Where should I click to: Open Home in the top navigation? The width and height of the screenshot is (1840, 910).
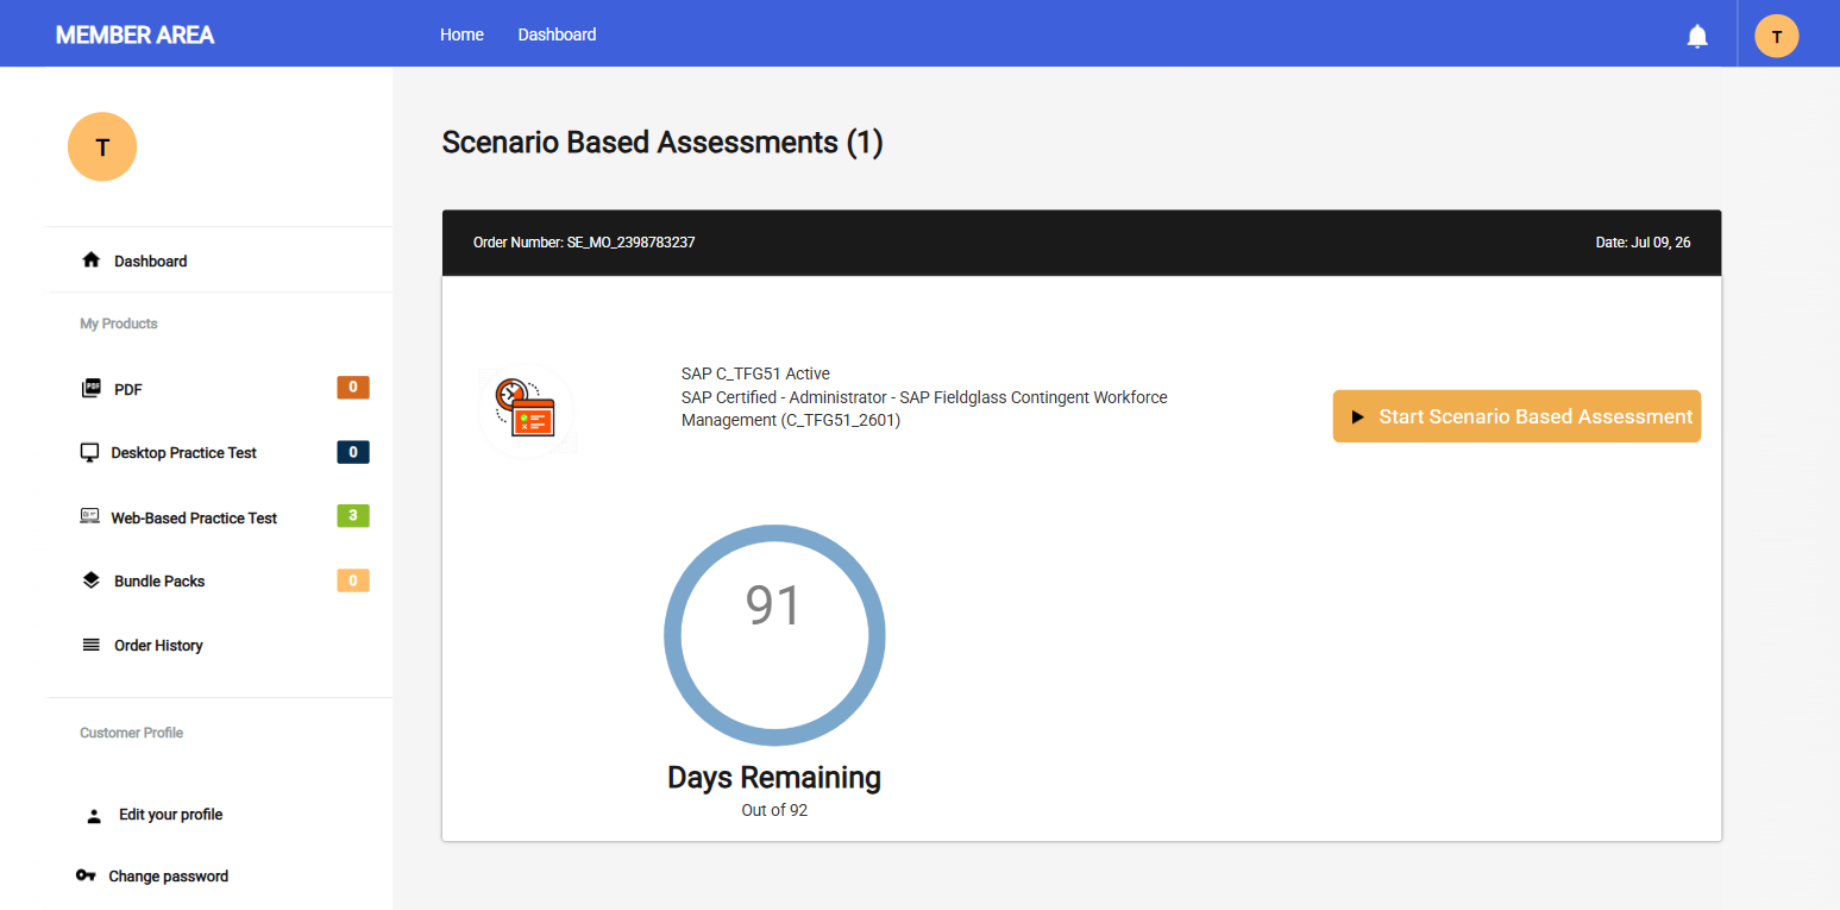click(462, 35)
